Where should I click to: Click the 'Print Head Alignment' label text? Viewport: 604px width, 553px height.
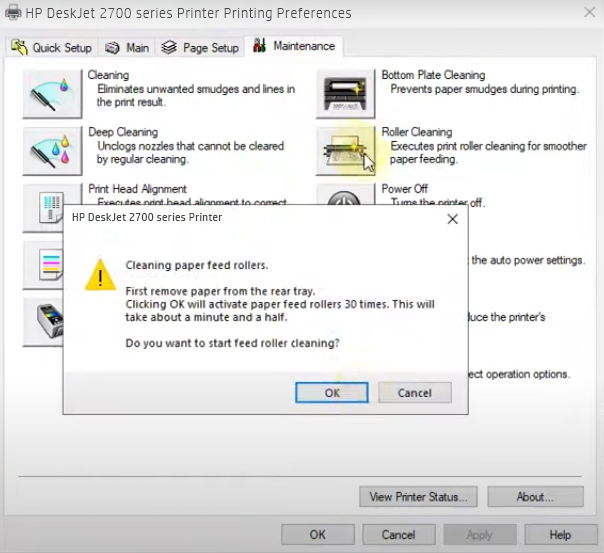(x=138, y=189)
